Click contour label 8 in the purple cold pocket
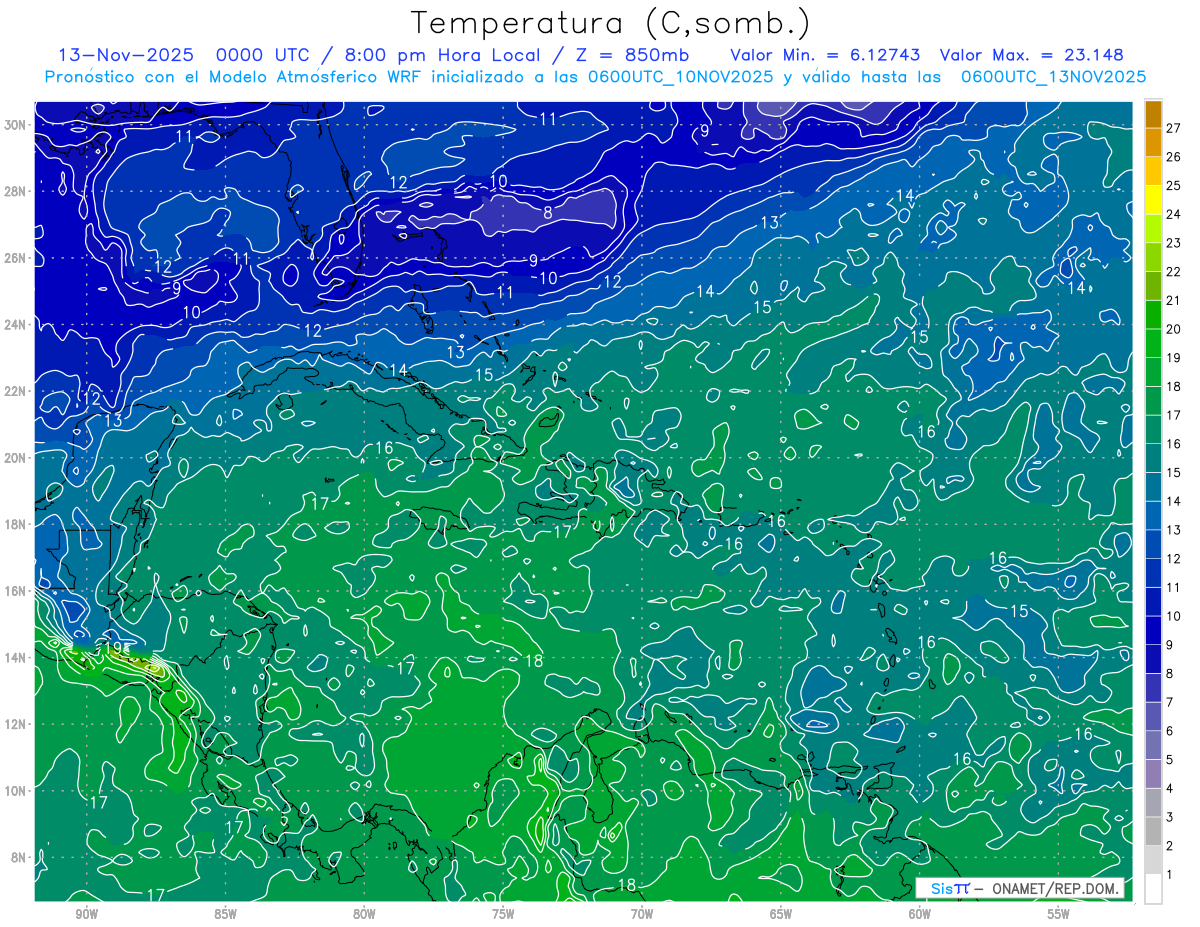 click(x=548, y=213)
